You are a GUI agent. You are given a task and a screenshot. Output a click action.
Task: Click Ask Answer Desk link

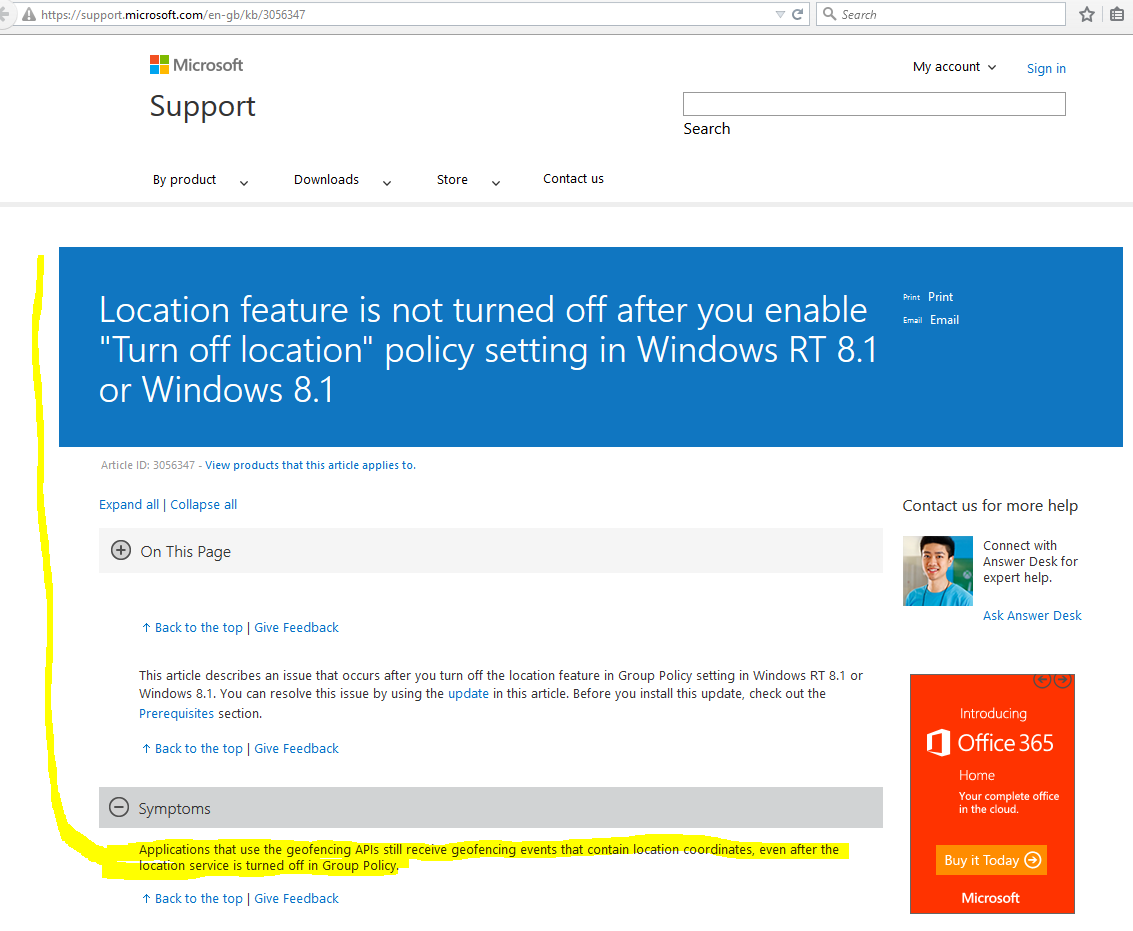[1032, 615]
